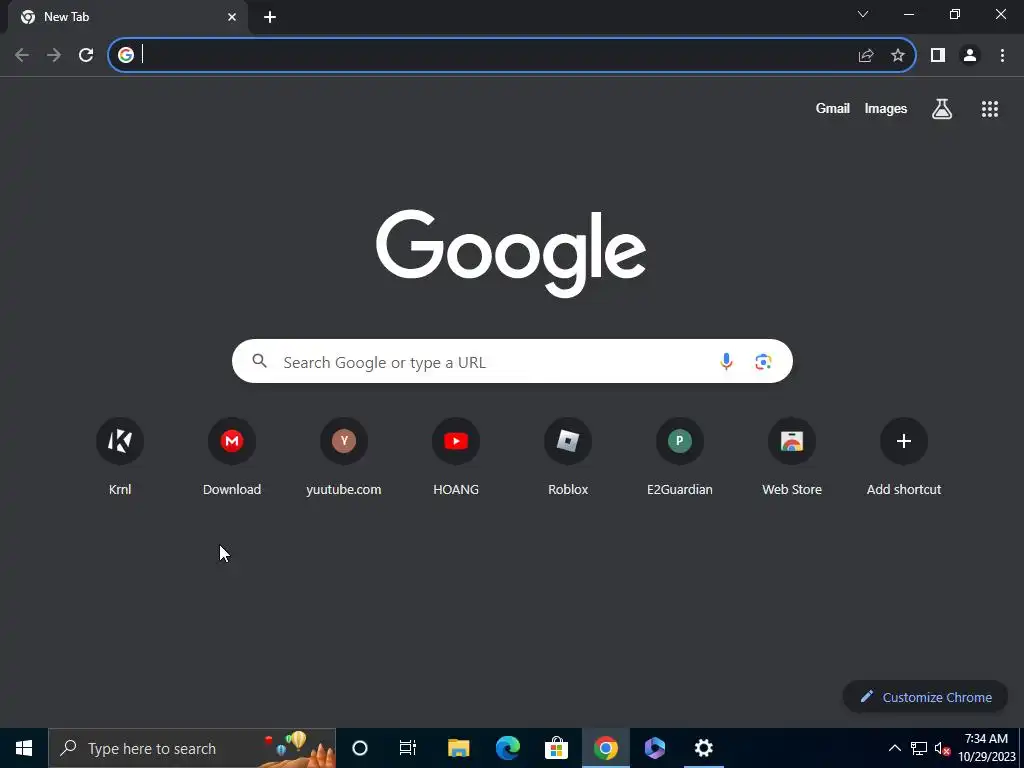Open File Explorer from taskbar
Viewport: 1024px width, 768px height.
point(458,748)
